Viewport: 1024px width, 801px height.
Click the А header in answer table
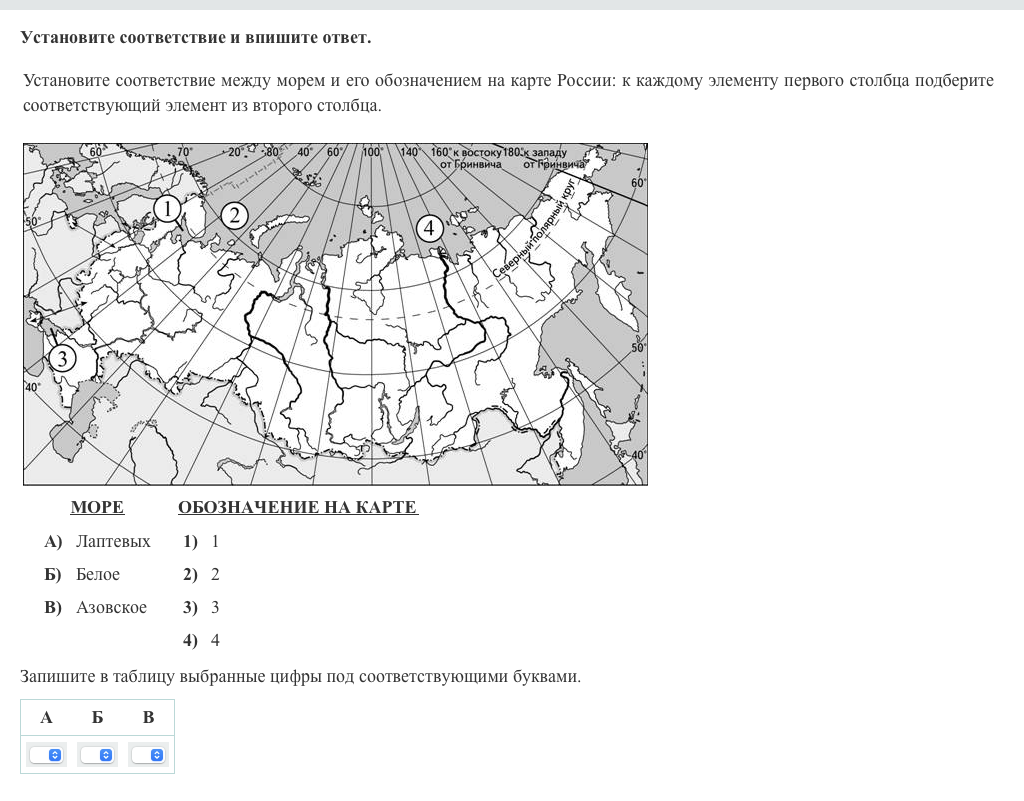click(46, 717)
